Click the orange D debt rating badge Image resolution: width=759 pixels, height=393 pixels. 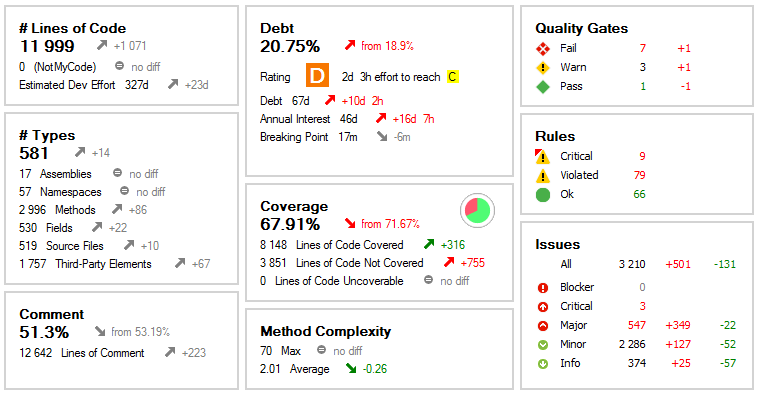tap(317, 76)
